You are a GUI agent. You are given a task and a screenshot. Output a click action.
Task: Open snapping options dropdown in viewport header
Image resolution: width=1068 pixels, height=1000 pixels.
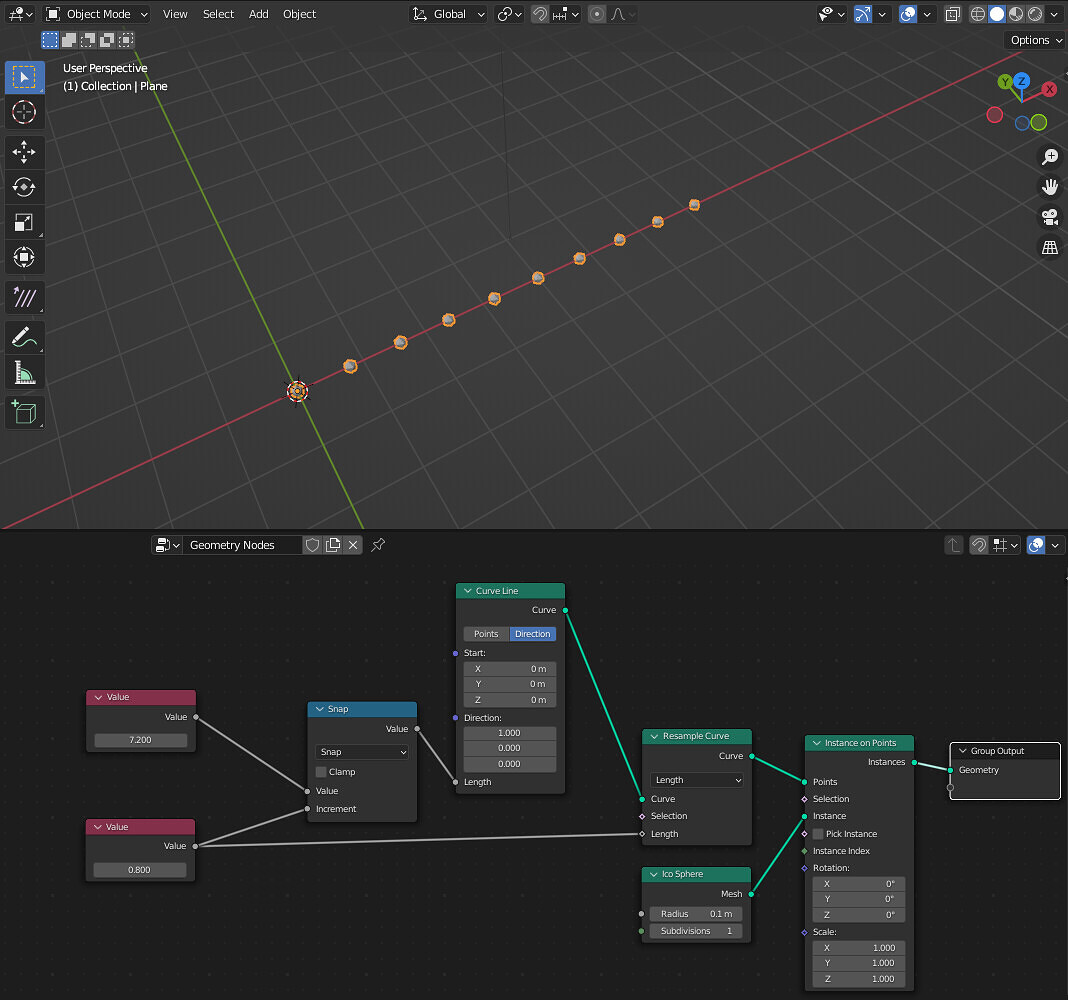tap(566, 14)
